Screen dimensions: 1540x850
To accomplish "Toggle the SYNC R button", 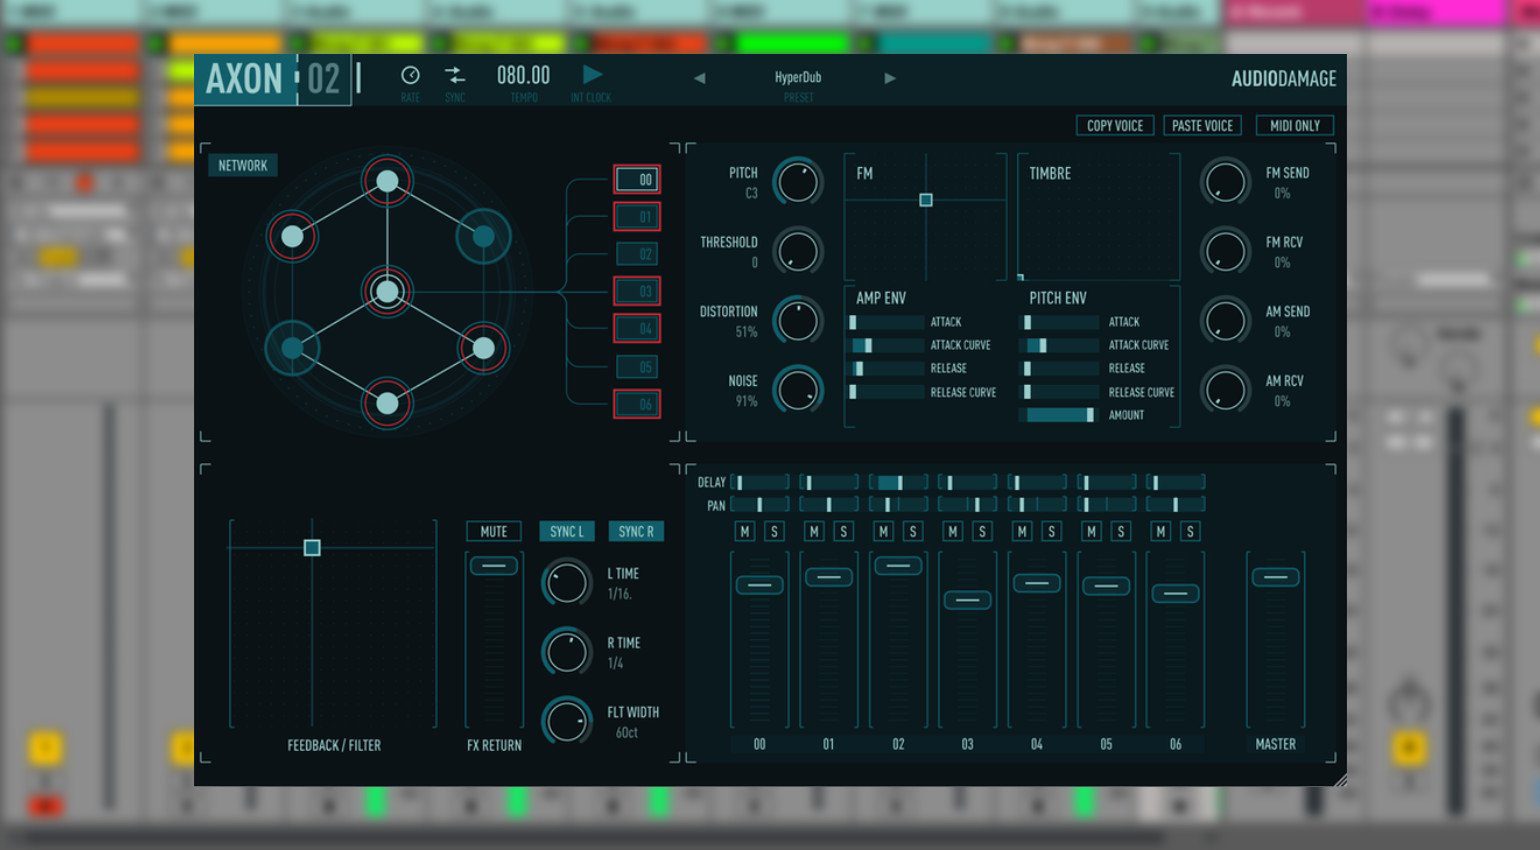I will pos(636,531).
